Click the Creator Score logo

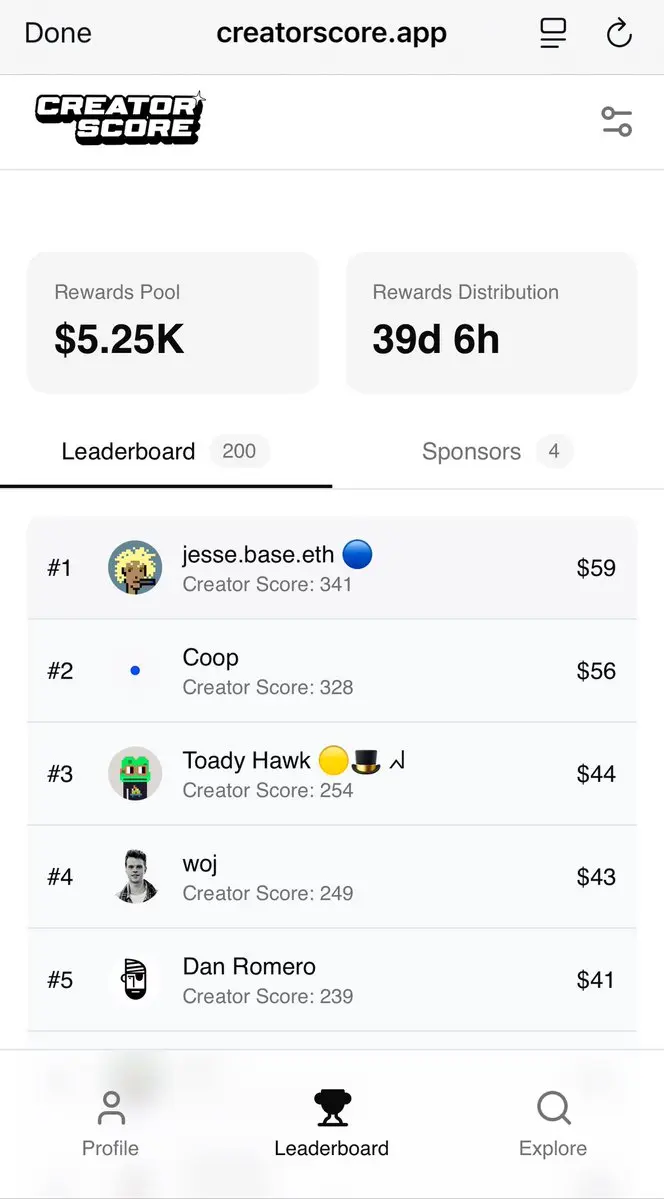pos(120,119)
